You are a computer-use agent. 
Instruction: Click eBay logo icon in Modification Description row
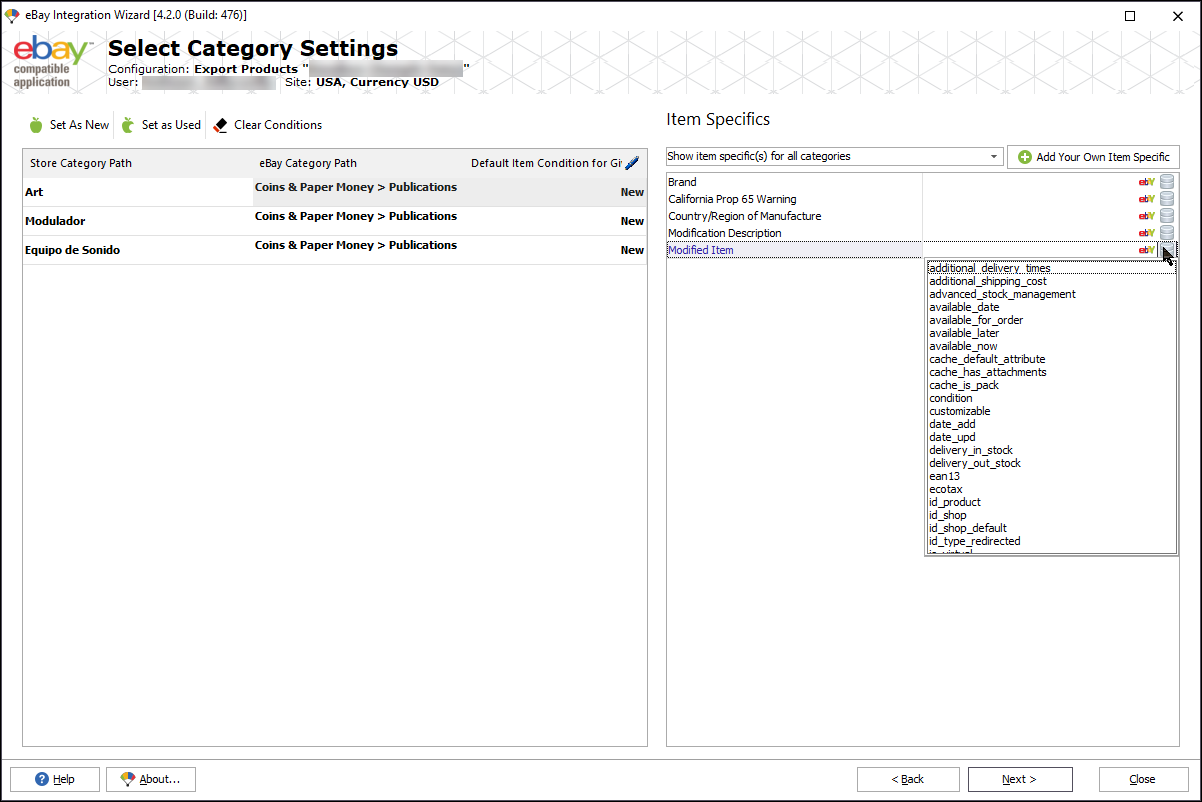point(1147,233)
